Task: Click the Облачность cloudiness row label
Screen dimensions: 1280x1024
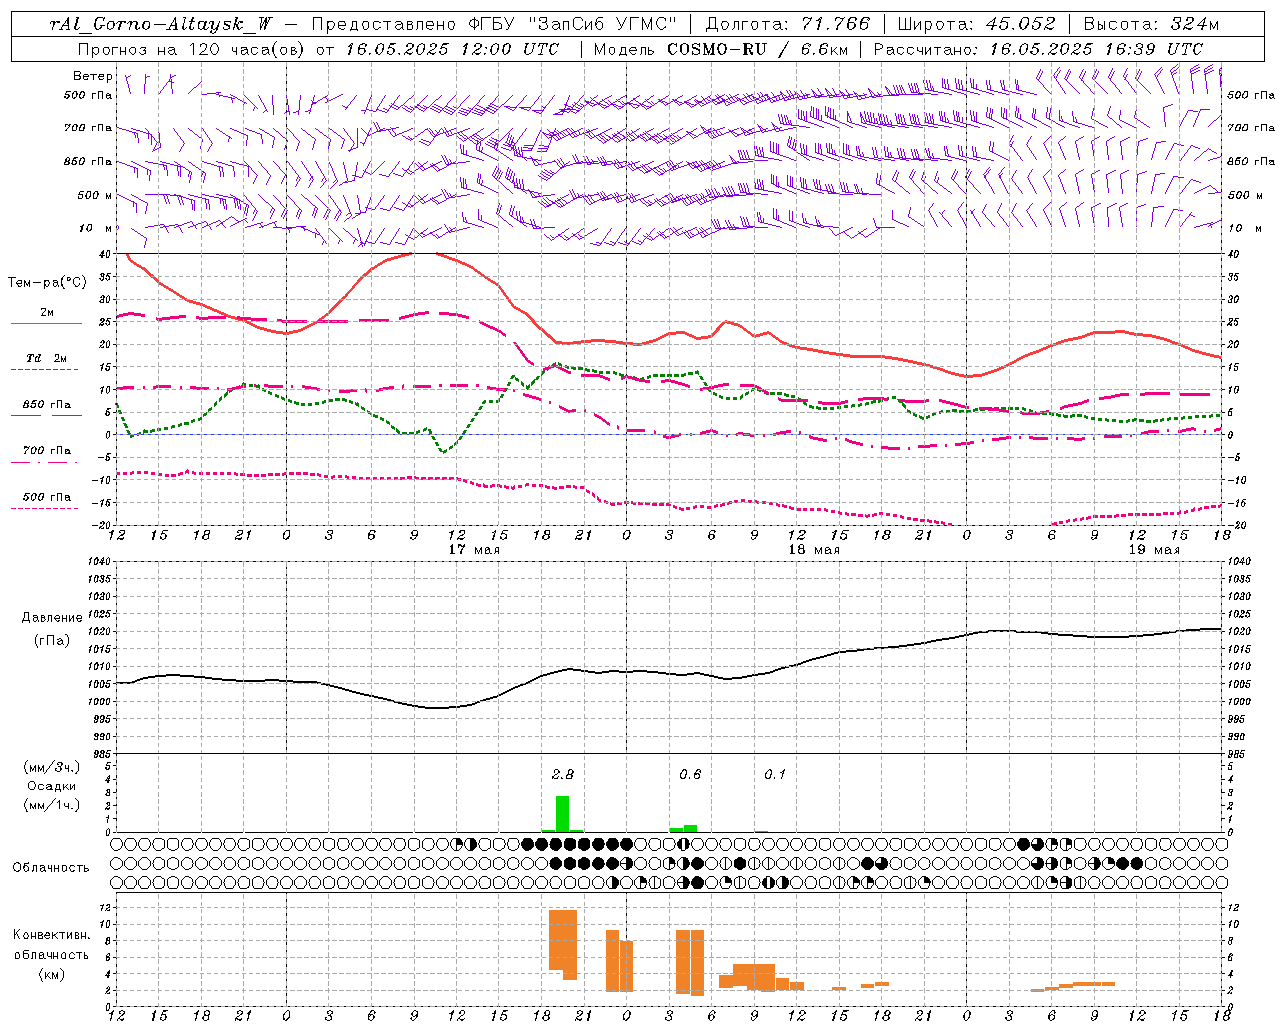Action: point(51,867)
